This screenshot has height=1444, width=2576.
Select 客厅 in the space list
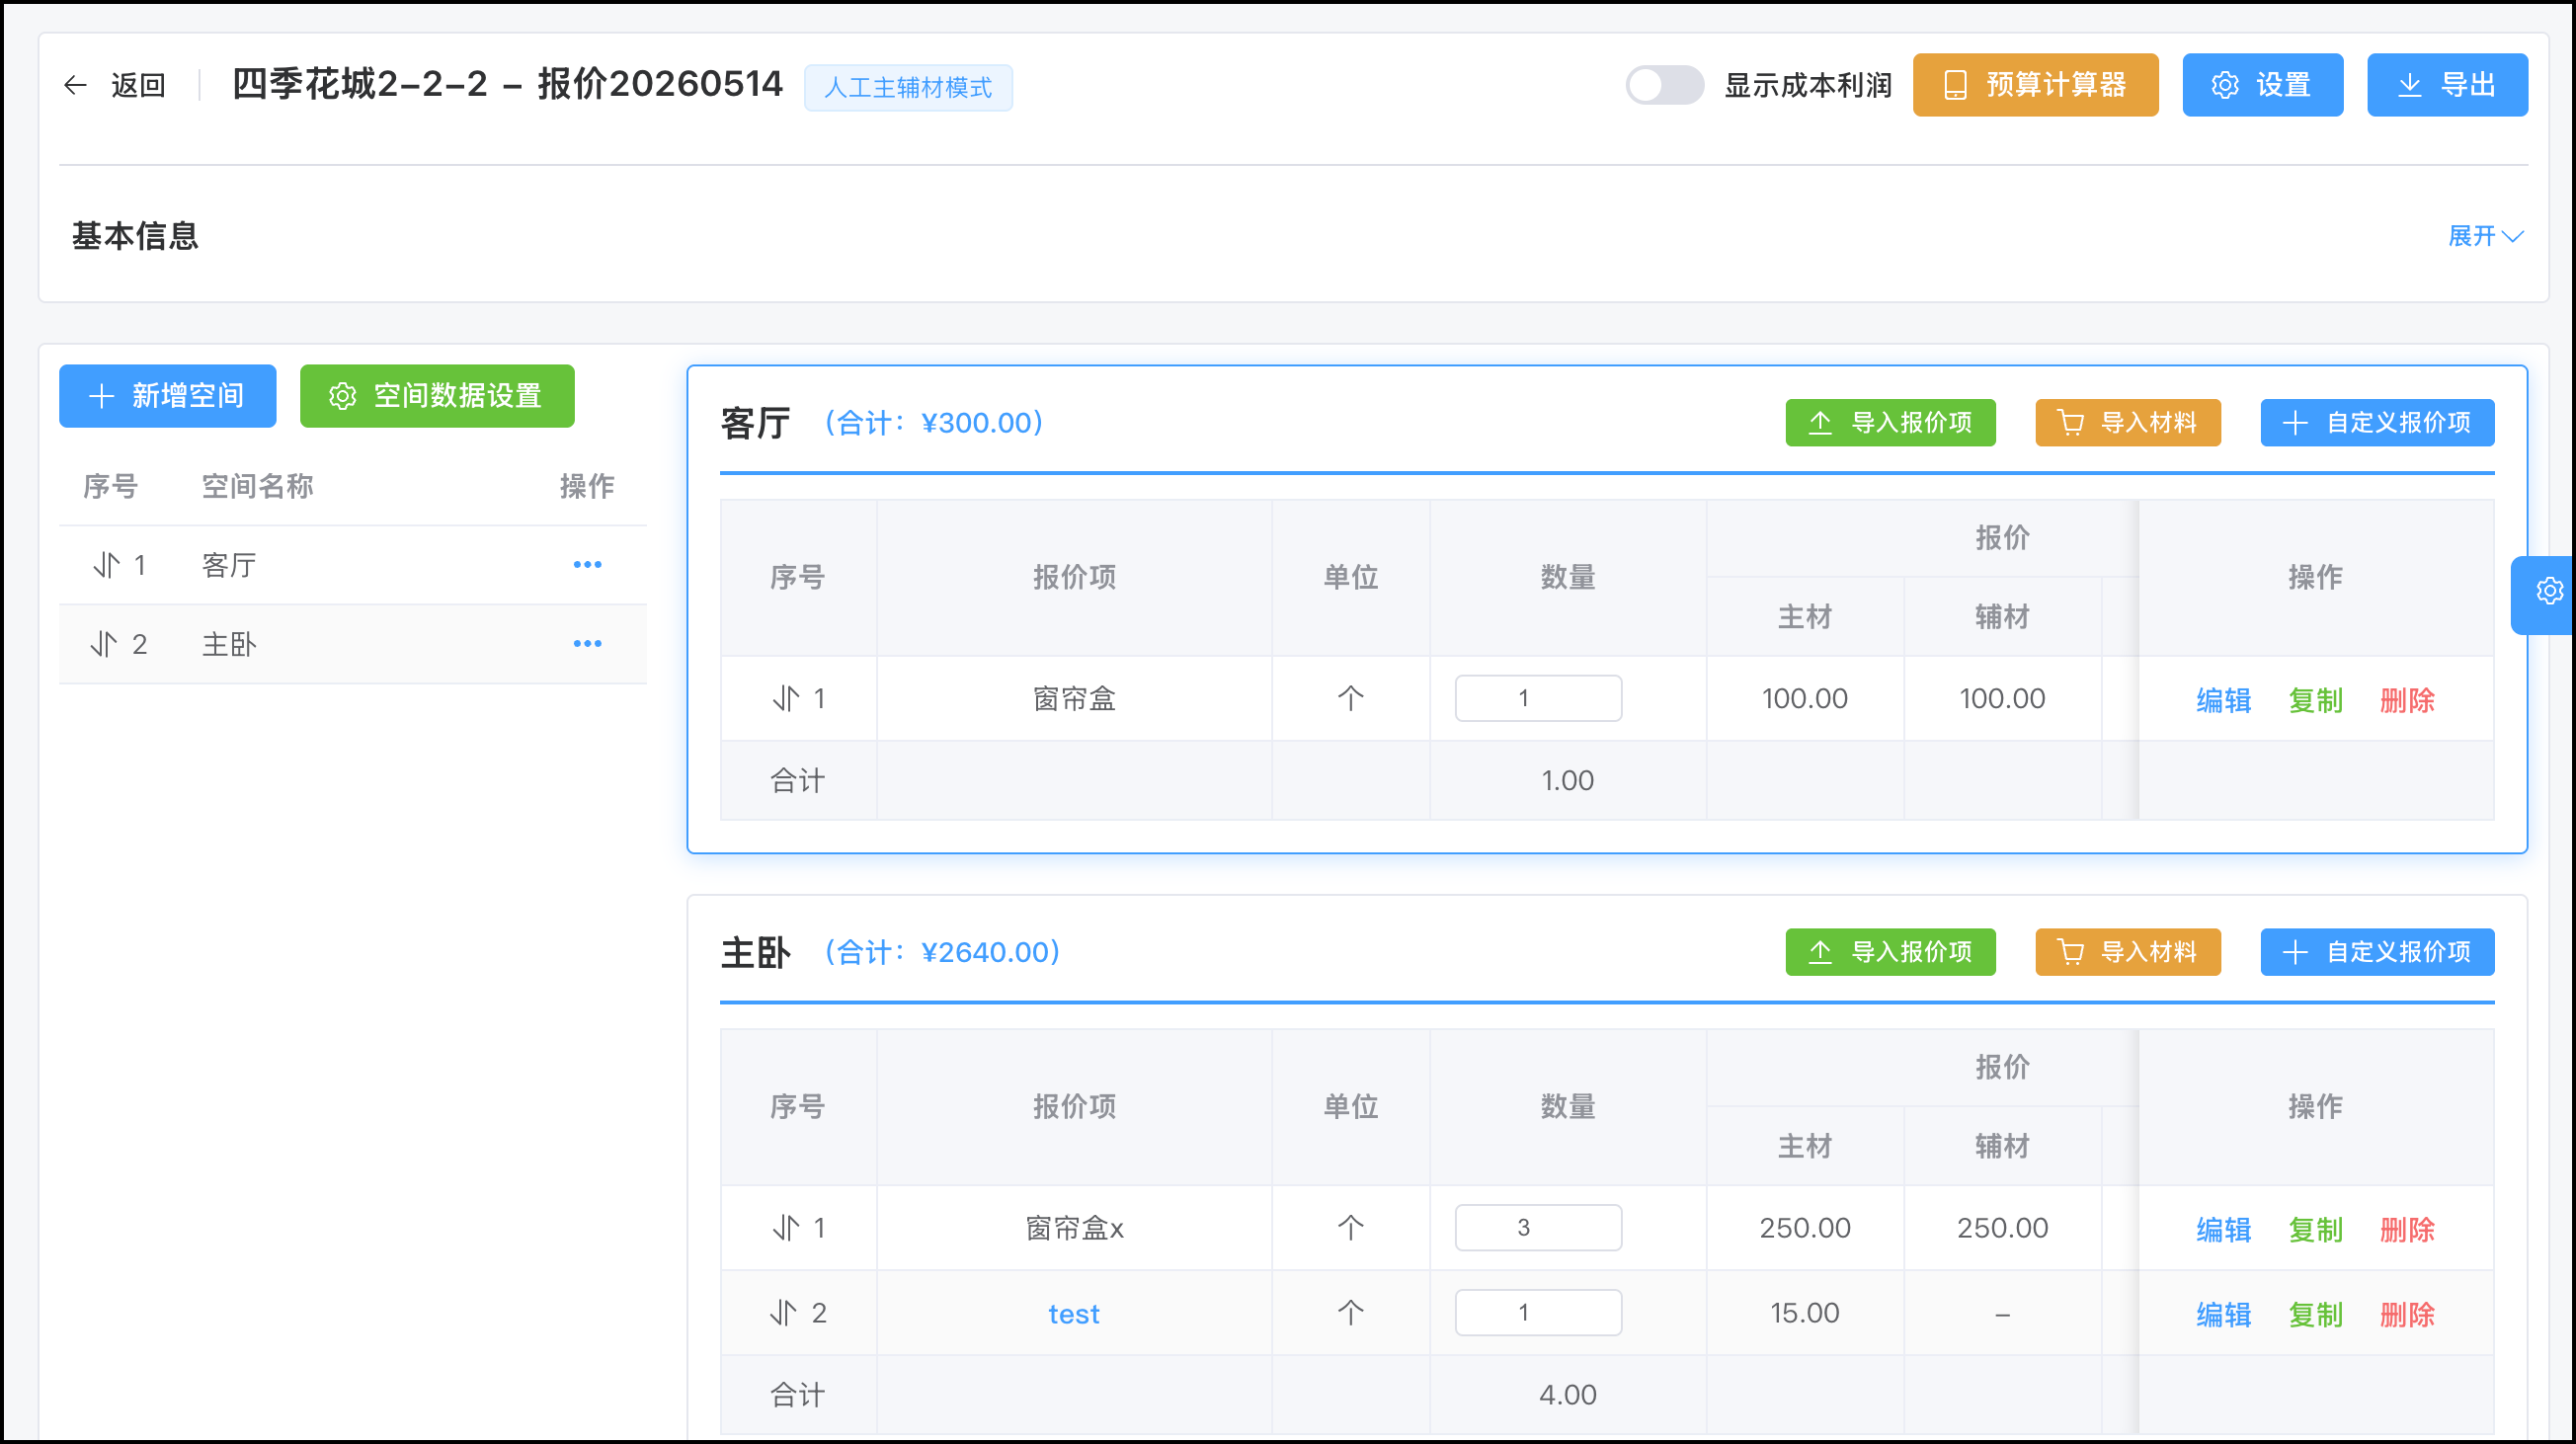pyautogui.click(x=229, y=565)
